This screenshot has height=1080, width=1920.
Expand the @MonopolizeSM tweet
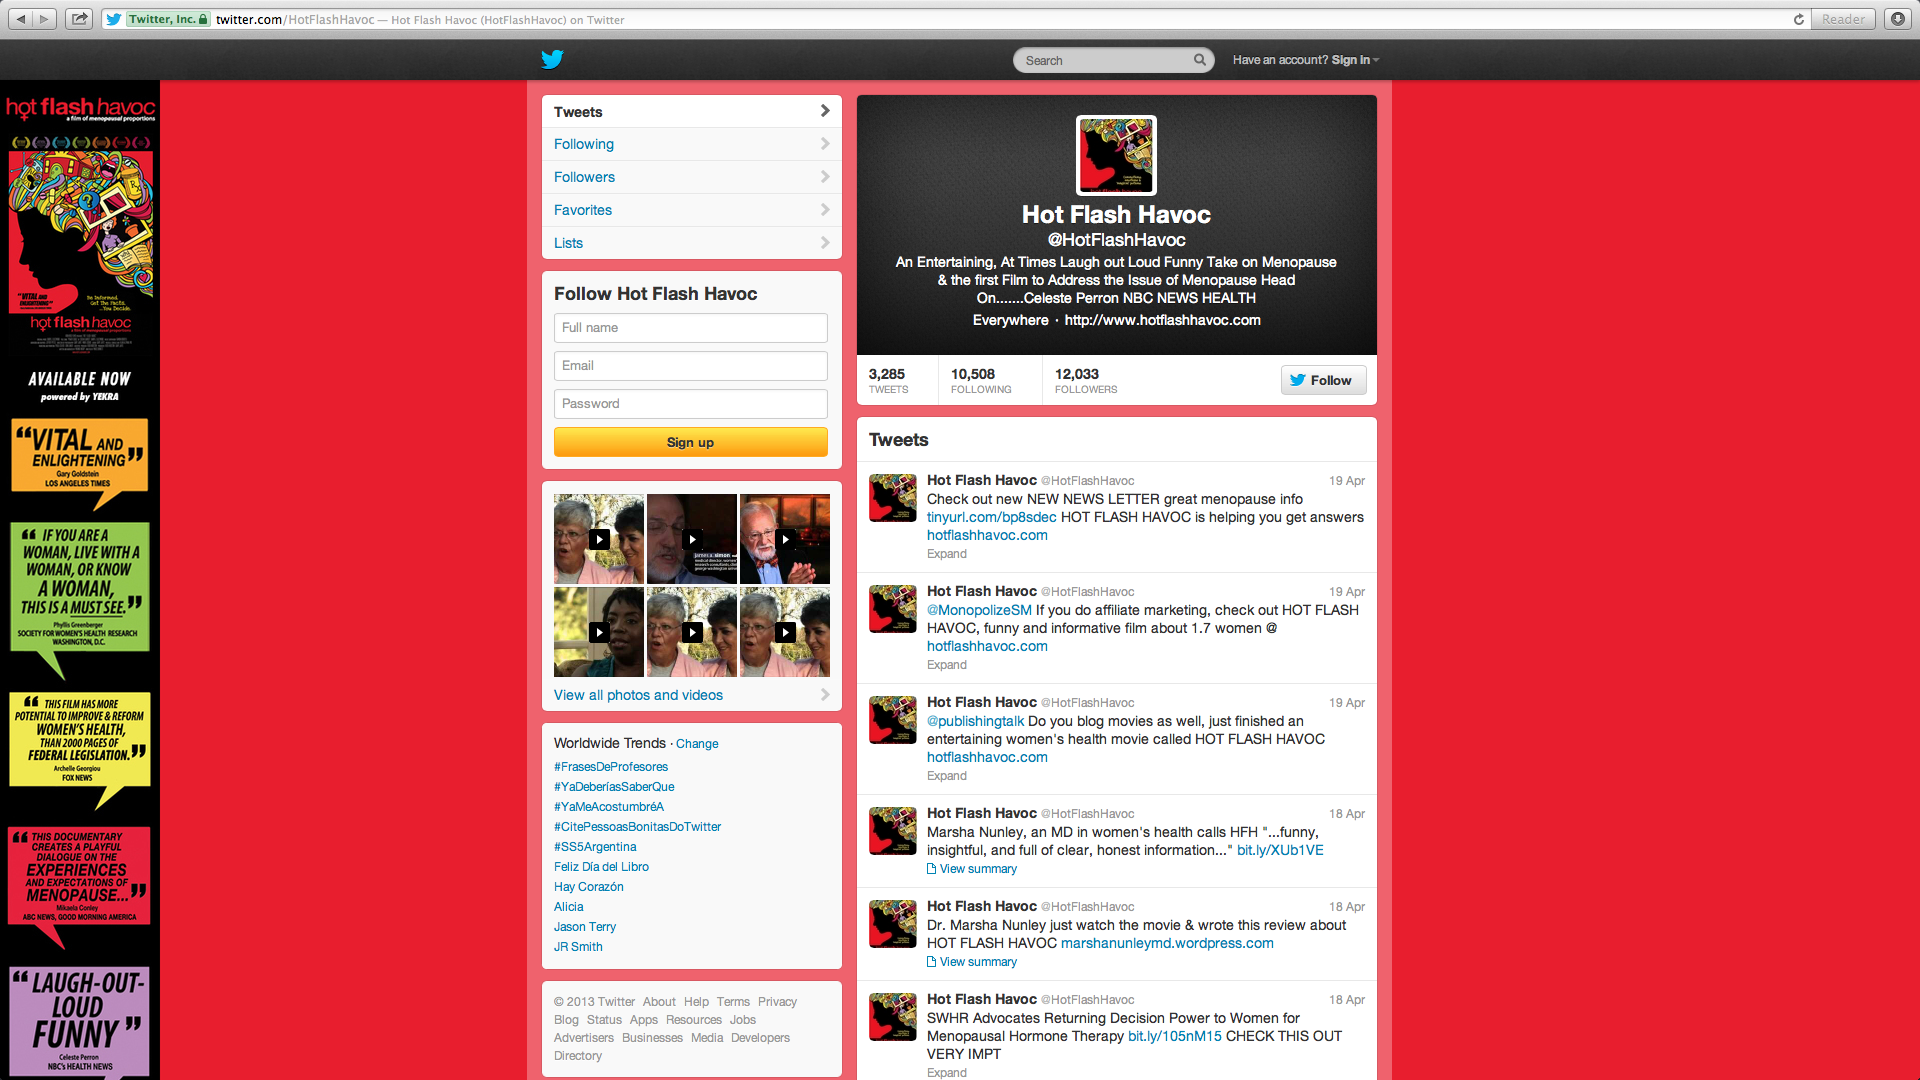click(x=946, y=665)
